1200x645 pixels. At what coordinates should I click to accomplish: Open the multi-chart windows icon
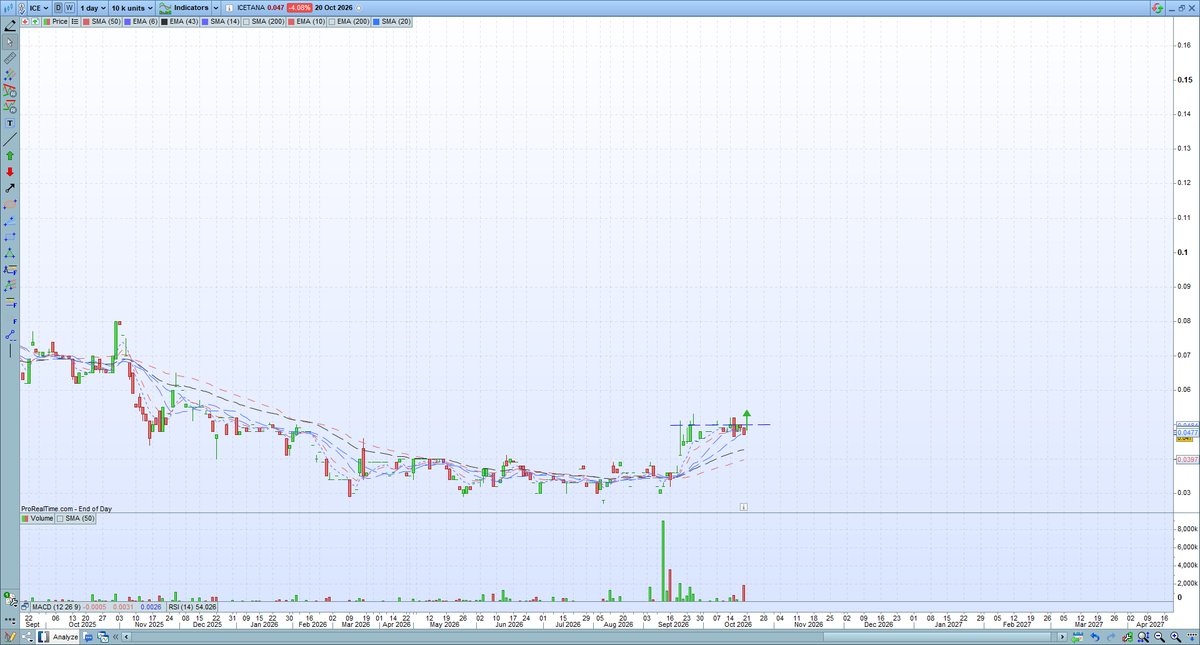(103, 637)
